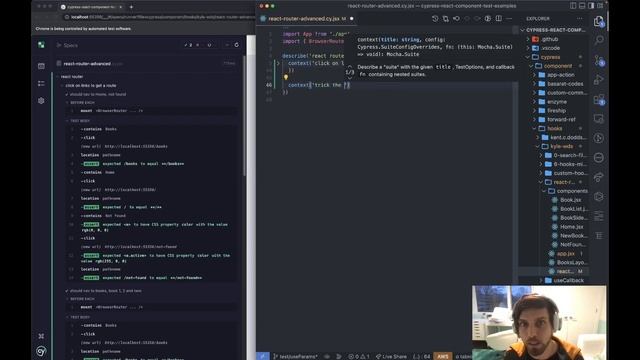Toggle VS Code layout customize icon in title bar
This screenshot has width=640, height=360.
(x=600, y=6)
